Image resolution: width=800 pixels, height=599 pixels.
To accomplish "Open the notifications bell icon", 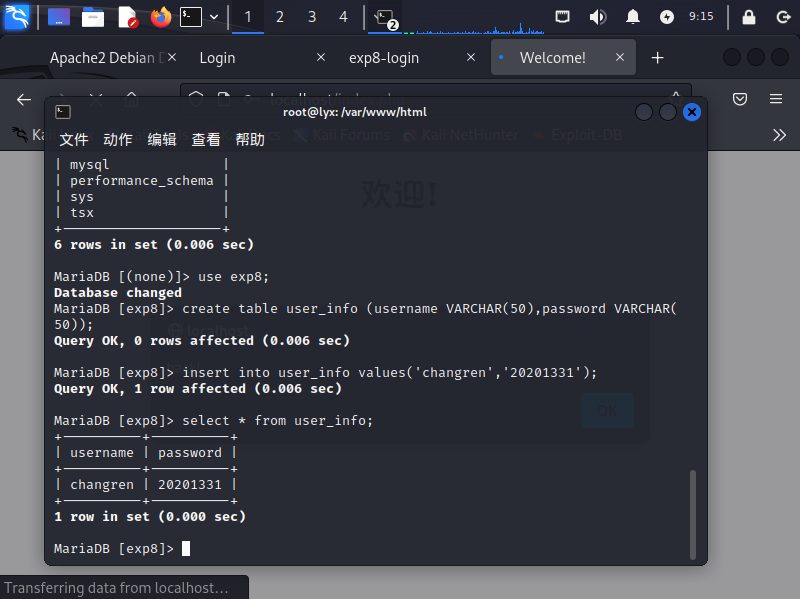I will (633, 17).
